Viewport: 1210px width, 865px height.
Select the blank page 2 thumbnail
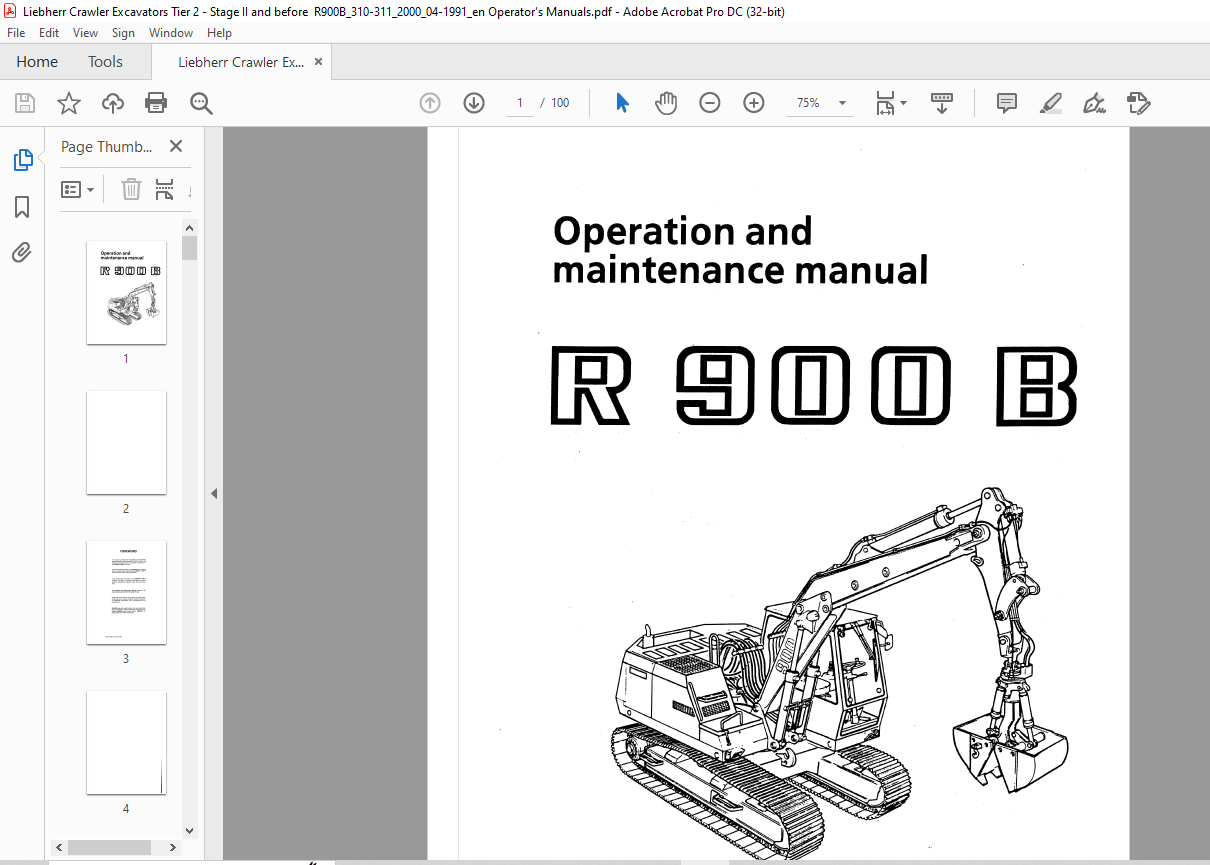(126, 442)
